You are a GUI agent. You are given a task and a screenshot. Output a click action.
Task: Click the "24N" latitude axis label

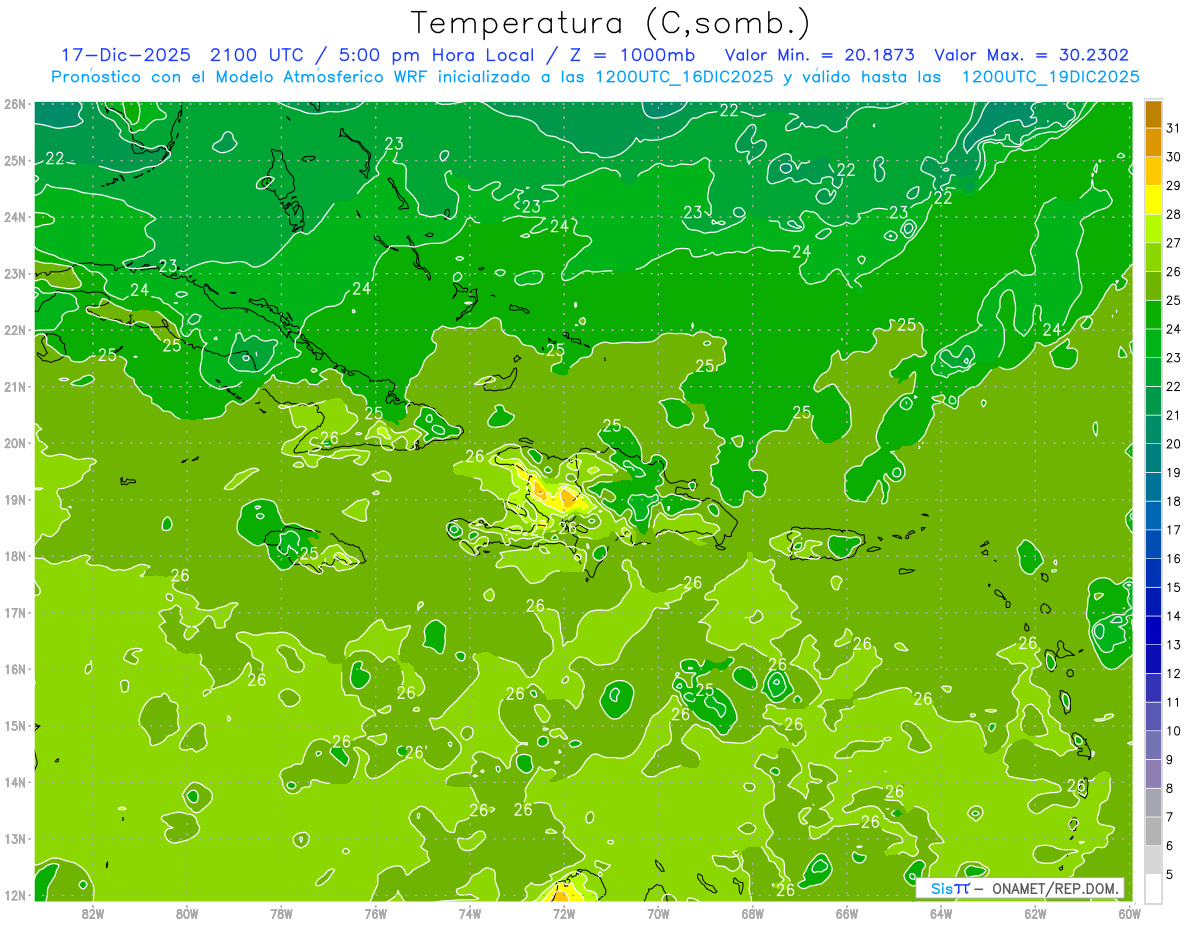[x=14, y=217]
